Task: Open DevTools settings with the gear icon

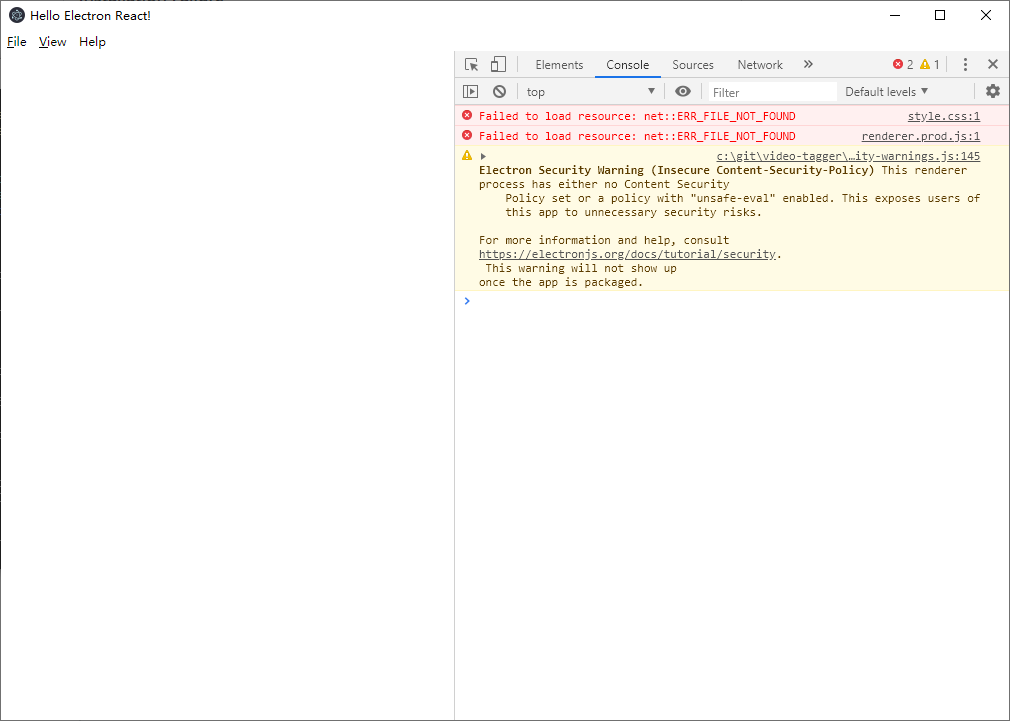Action: click(992, 91)
